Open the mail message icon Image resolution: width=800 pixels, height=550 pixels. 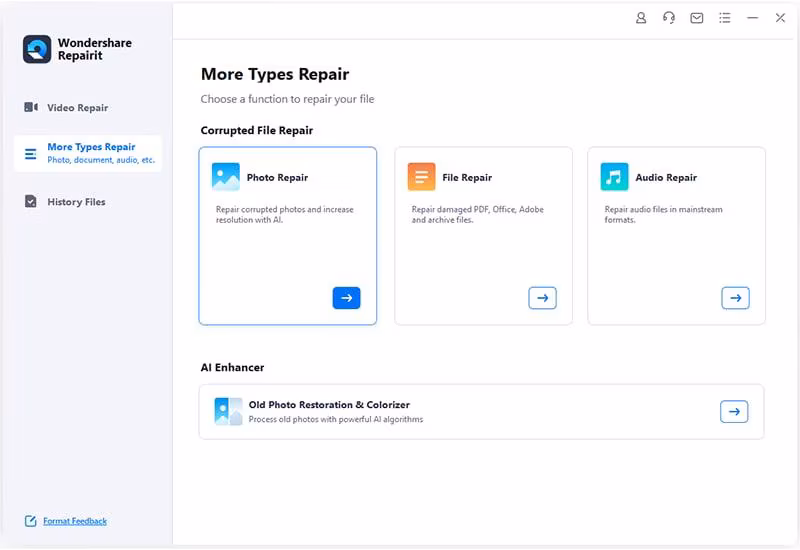click(696, 18)
